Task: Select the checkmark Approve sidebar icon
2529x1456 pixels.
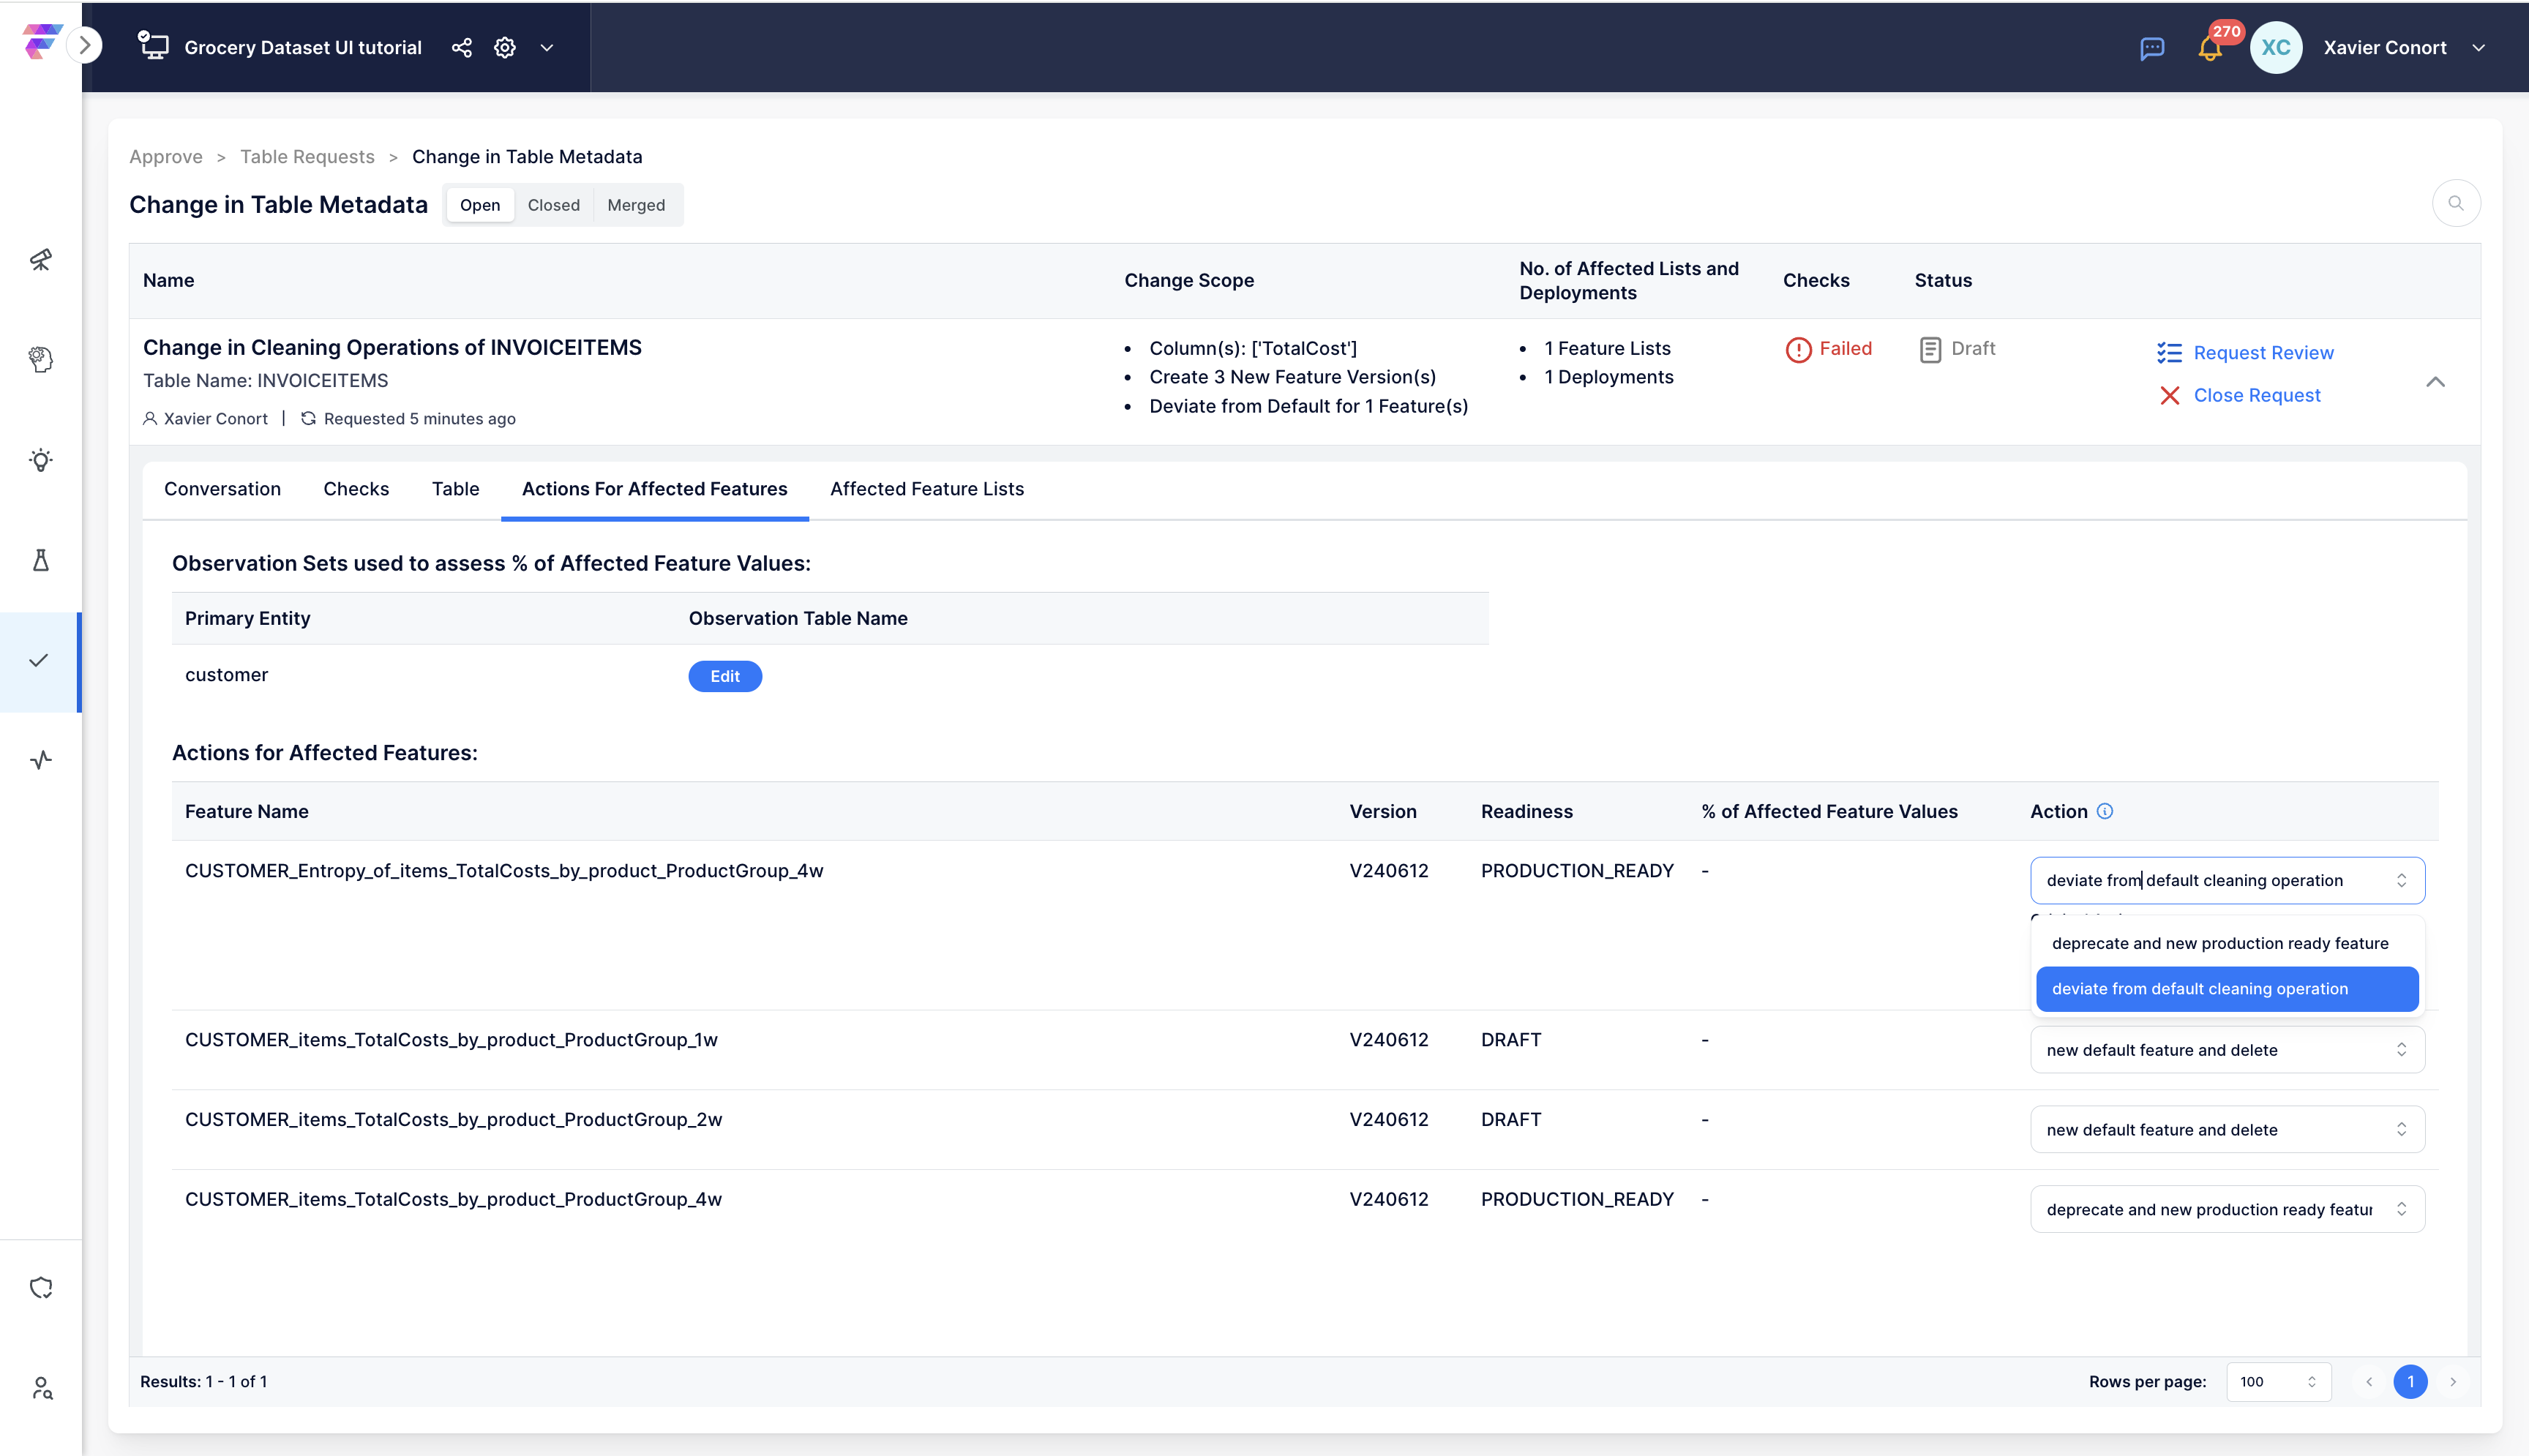Action: (x=39, y=660)
